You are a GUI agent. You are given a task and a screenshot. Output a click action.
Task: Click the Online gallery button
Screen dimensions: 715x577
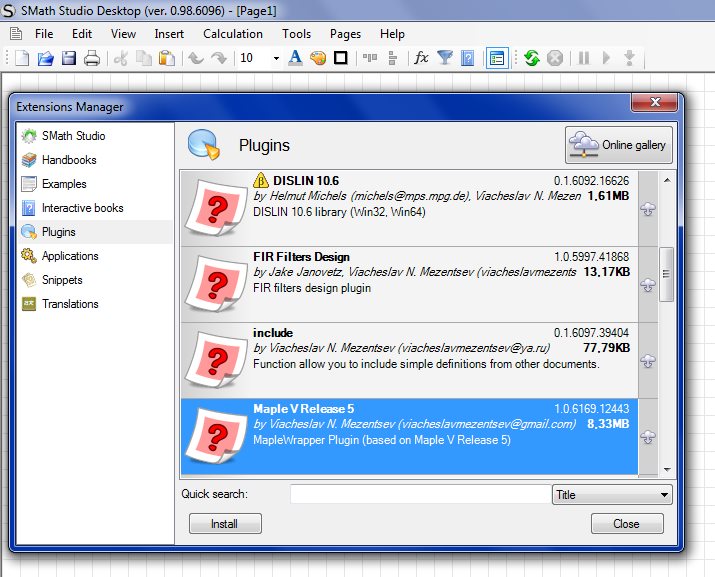619,146
